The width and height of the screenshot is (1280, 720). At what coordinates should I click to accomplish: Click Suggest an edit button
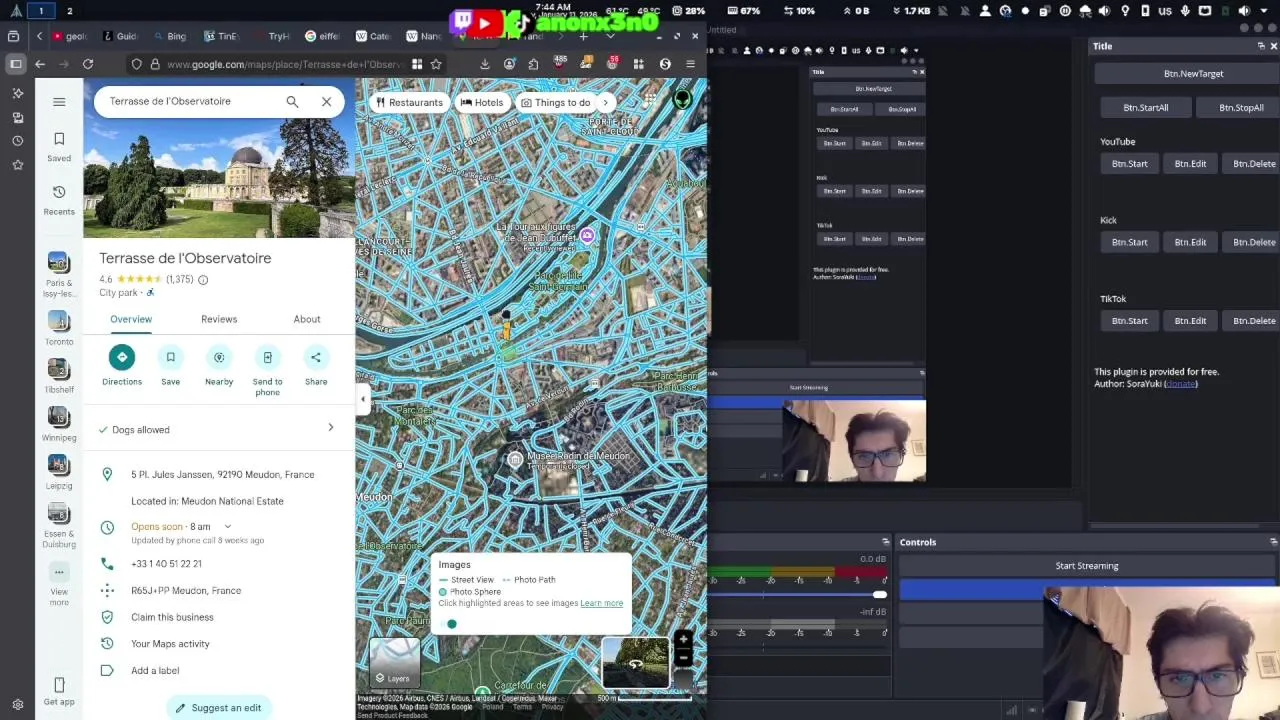click(218, 708)
